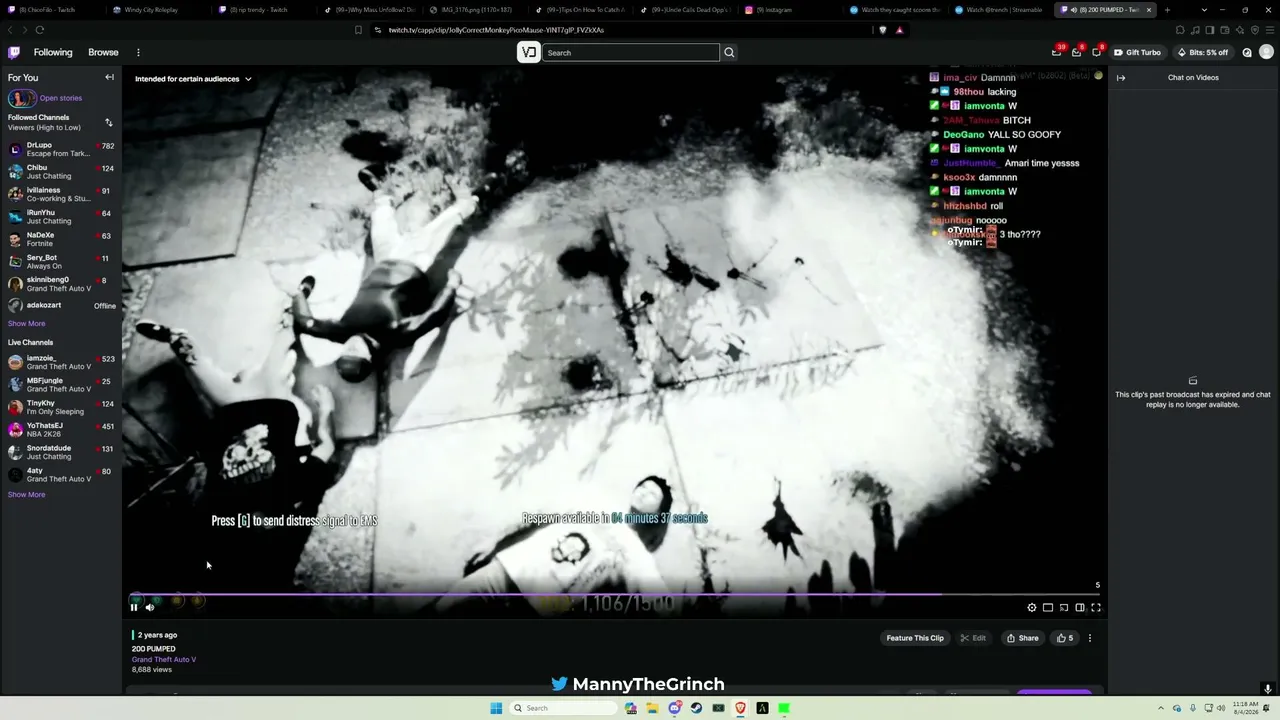1280x720 pixels.
Task: Reload the browser page
Action: pos(40,30)
